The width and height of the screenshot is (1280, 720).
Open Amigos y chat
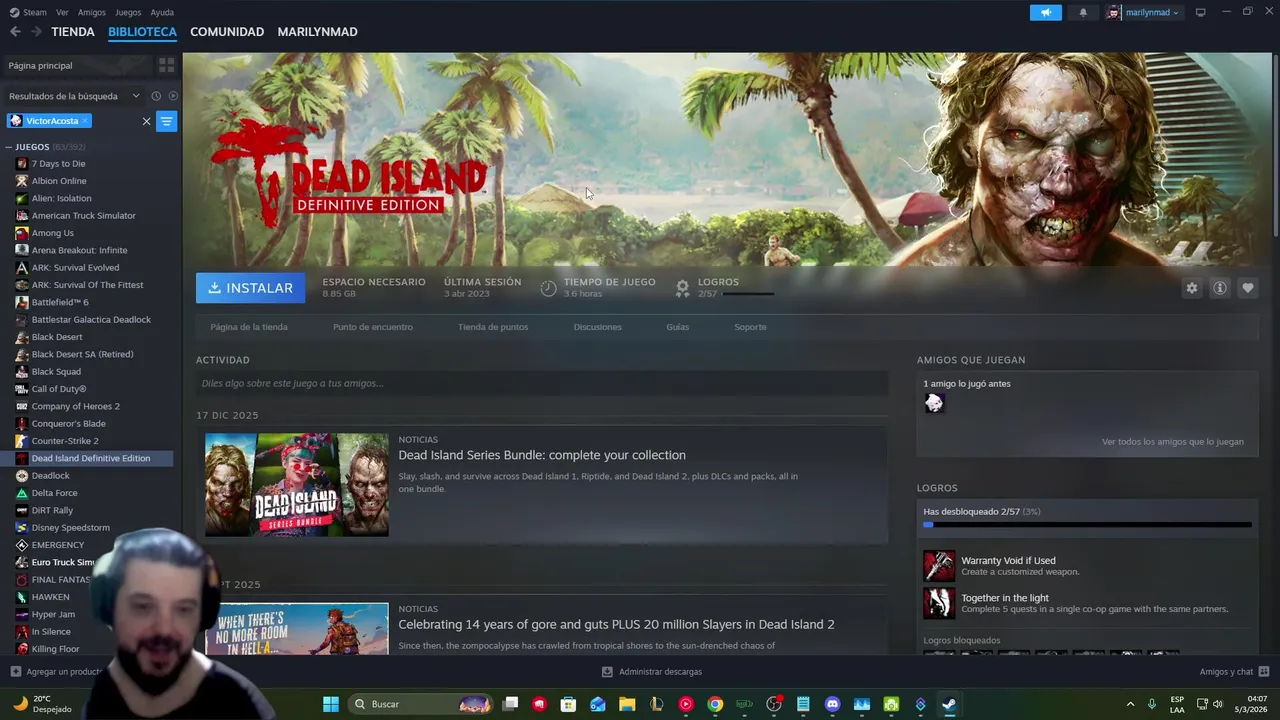click(1234, 672)
